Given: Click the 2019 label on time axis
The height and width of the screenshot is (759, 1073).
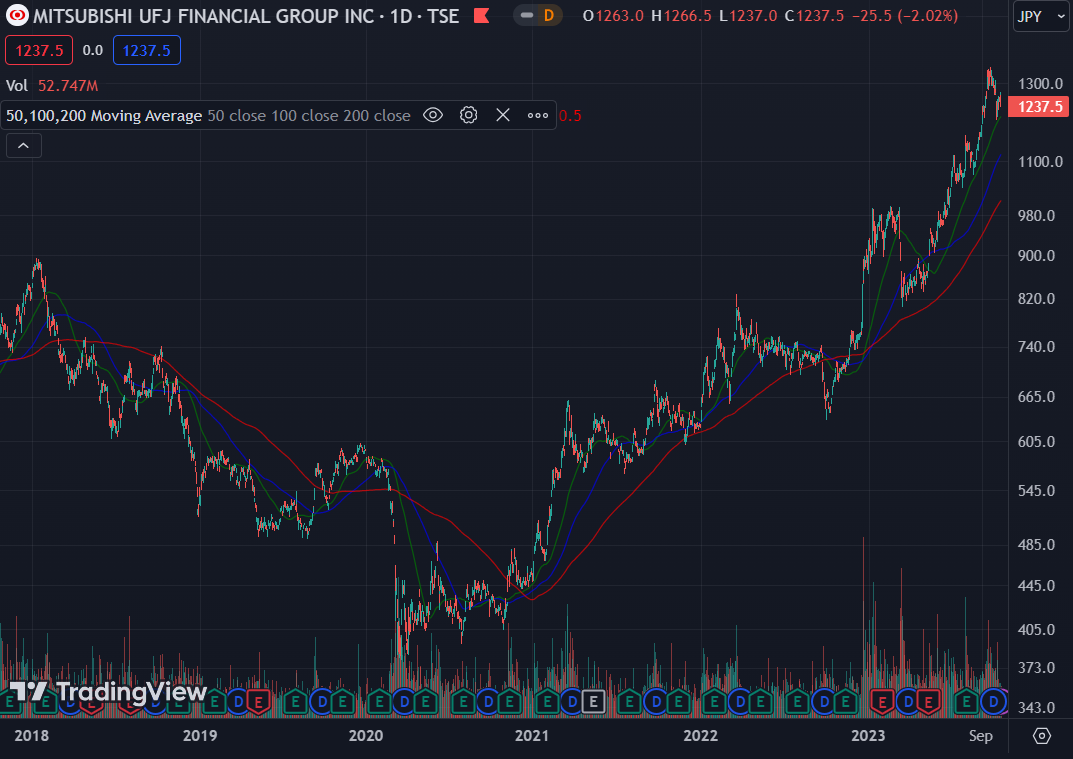Looking at the screenshot, I should point(200,736).
